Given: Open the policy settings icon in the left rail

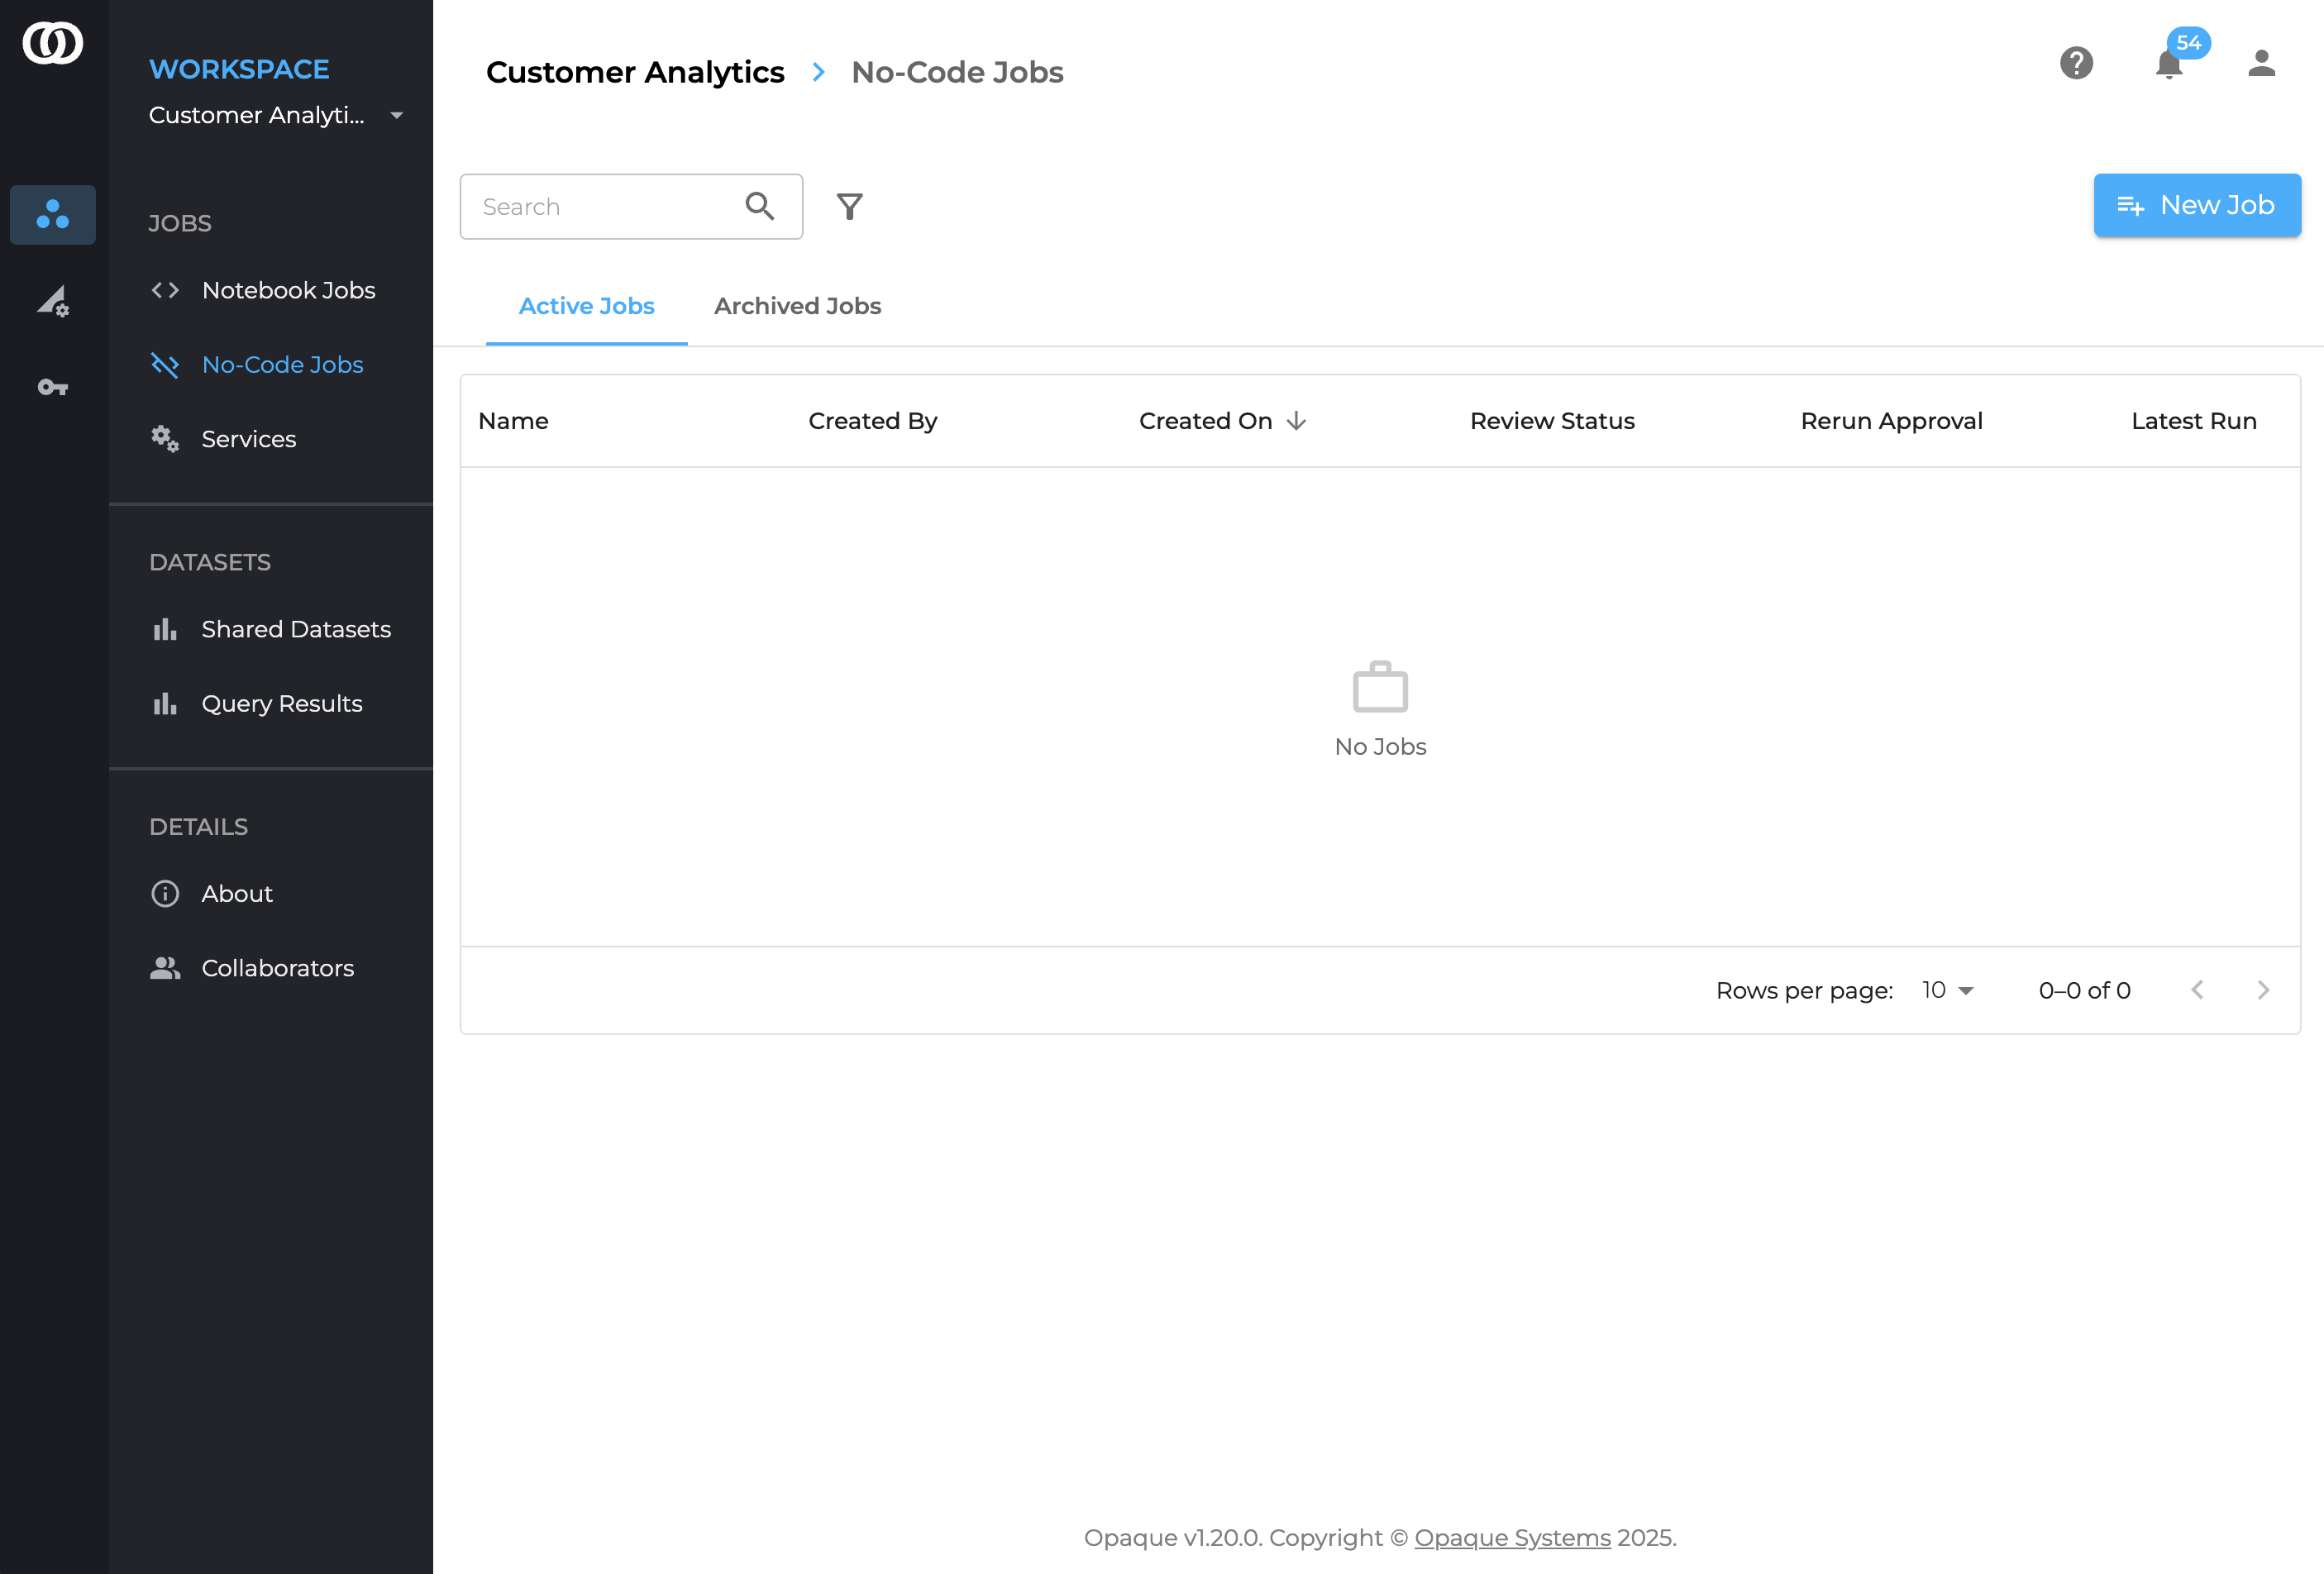Looking at the screenshot, I should [53, 301].
